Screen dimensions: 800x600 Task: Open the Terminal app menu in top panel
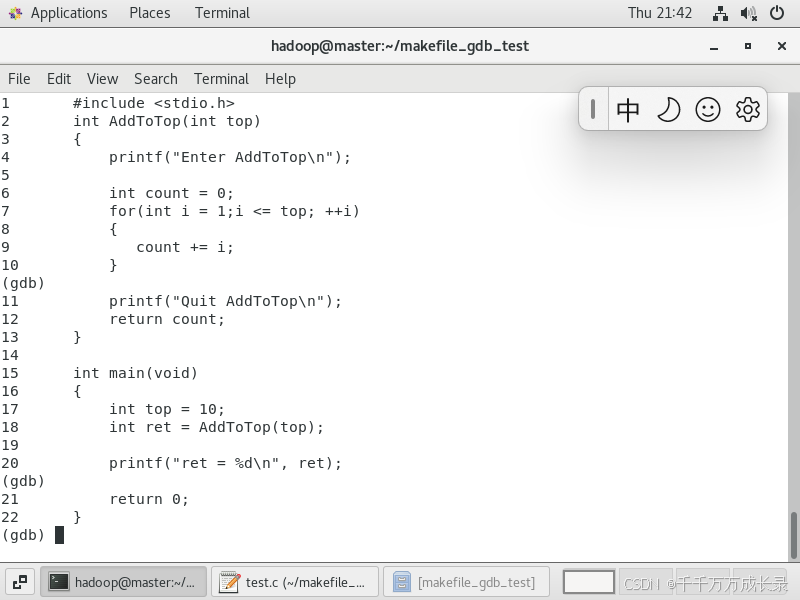pyautogui.click(x=222, y=13)
